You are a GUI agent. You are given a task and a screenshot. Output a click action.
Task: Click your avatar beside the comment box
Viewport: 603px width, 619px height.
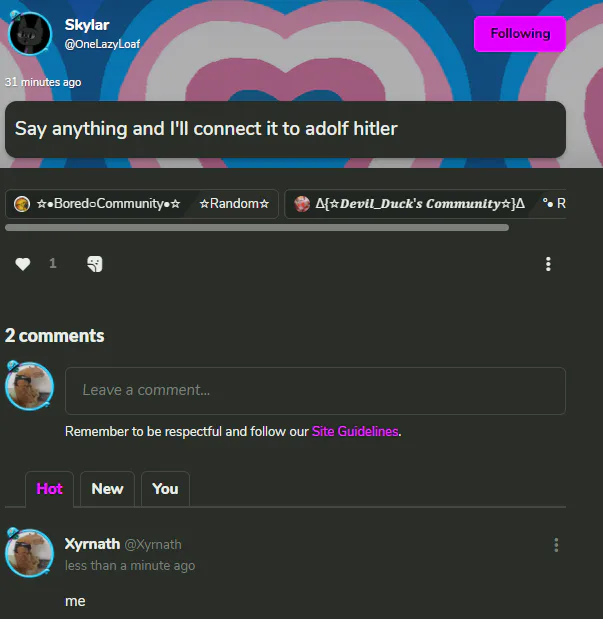tap(29, 386)
